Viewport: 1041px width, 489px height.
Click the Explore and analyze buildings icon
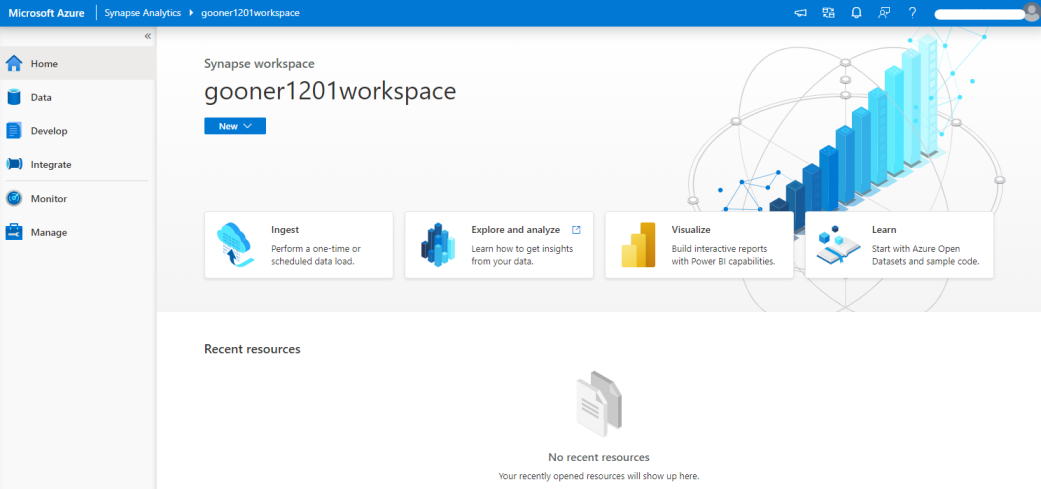(438, 244)
